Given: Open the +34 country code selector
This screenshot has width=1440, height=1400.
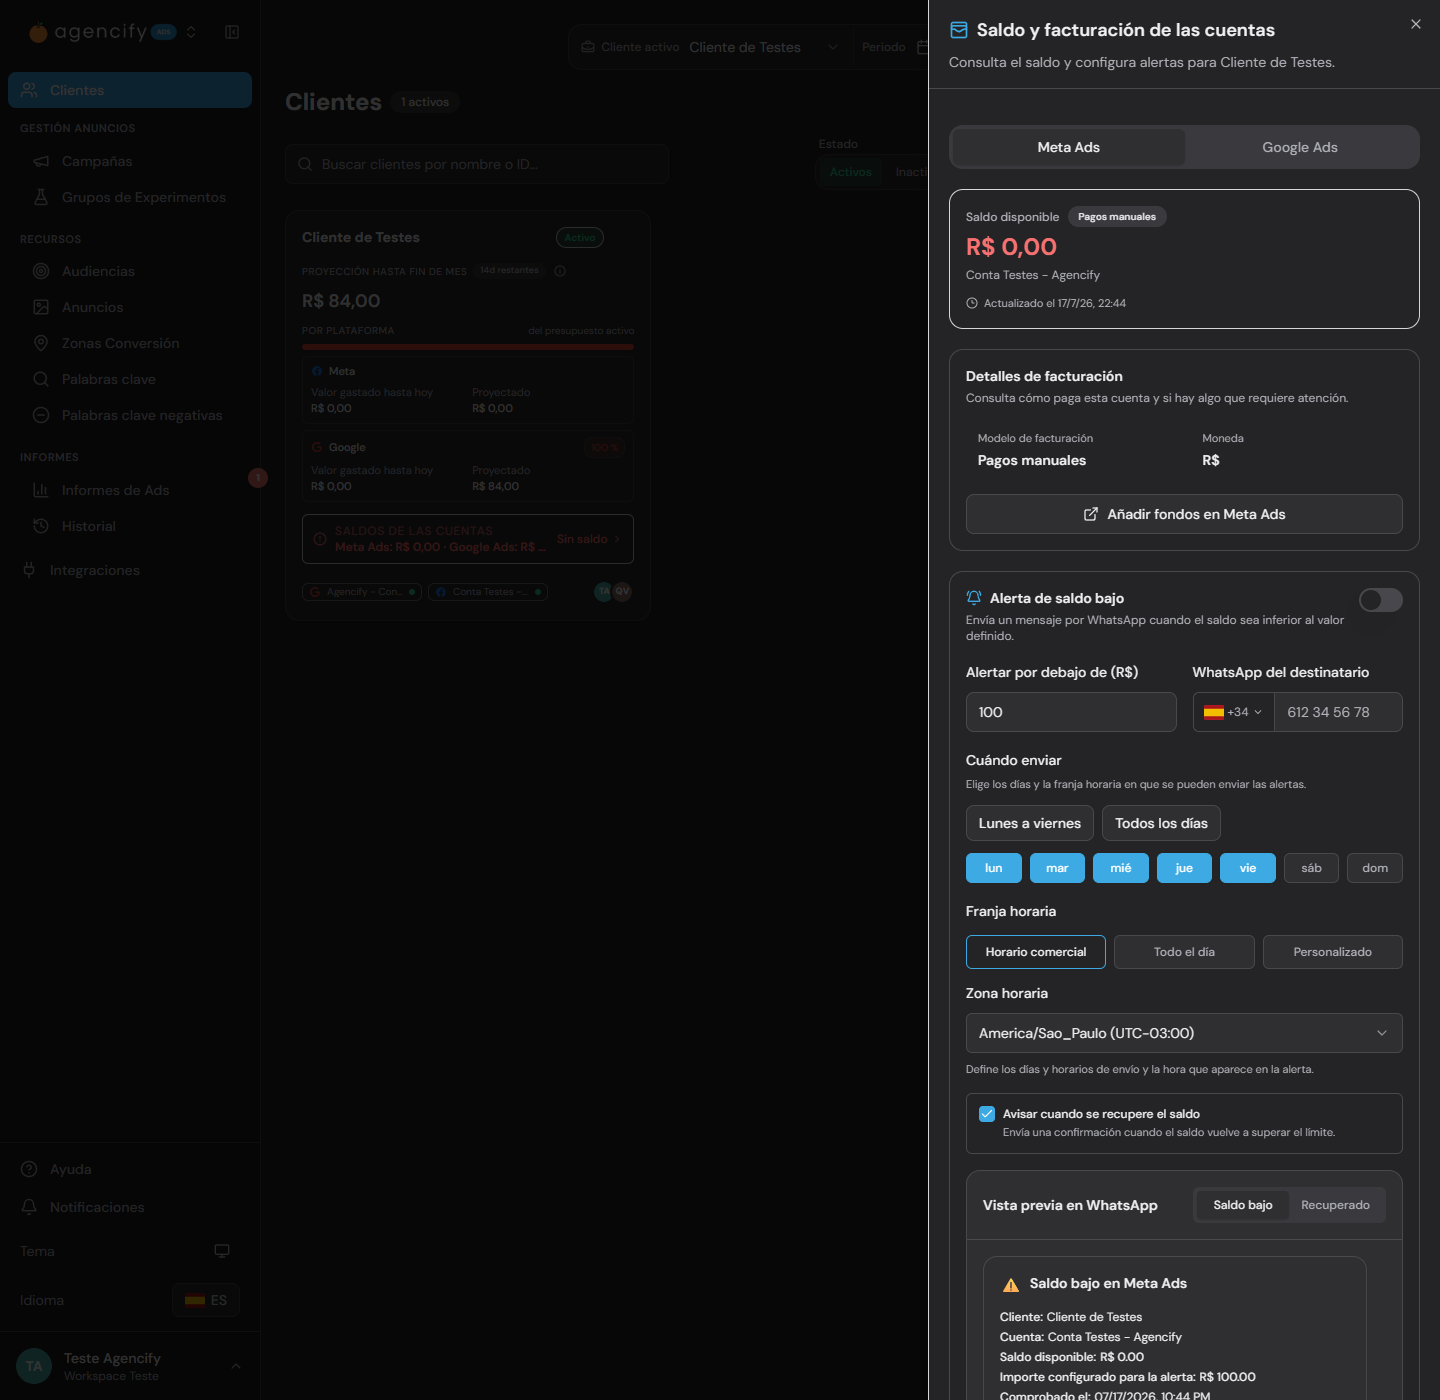Looking at the screenshot, I should 1233,712.
